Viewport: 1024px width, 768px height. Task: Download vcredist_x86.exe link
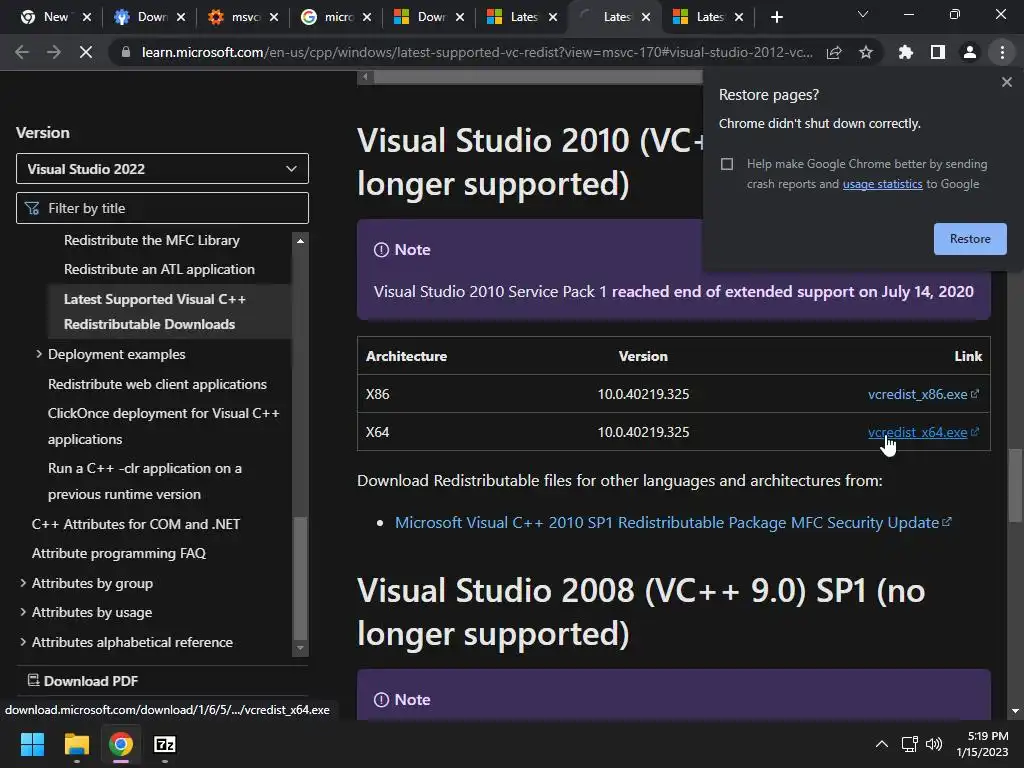click(x=918, y=394)
